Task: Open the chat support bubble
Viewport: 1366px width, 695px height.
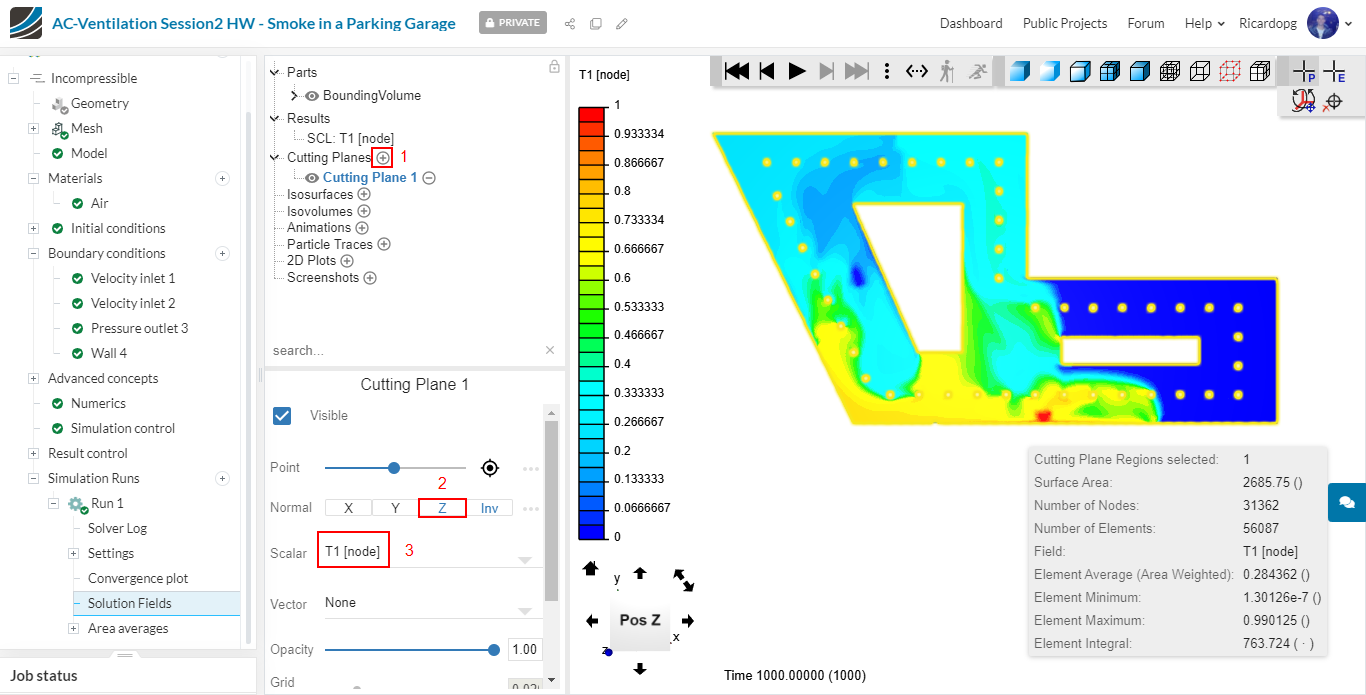Action: (x=1346, y=502)
